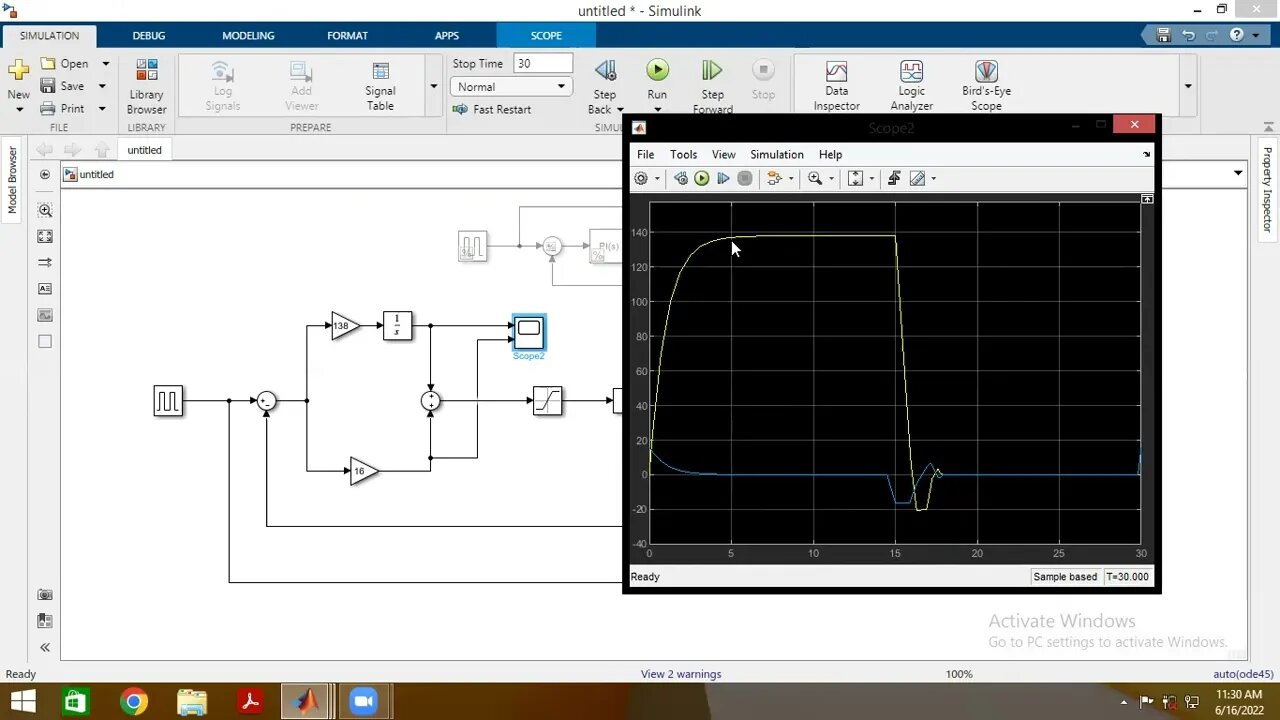Open the Scope View menu
The height and width of the screenshot is (720, 1280).
(x=723, y=154)
